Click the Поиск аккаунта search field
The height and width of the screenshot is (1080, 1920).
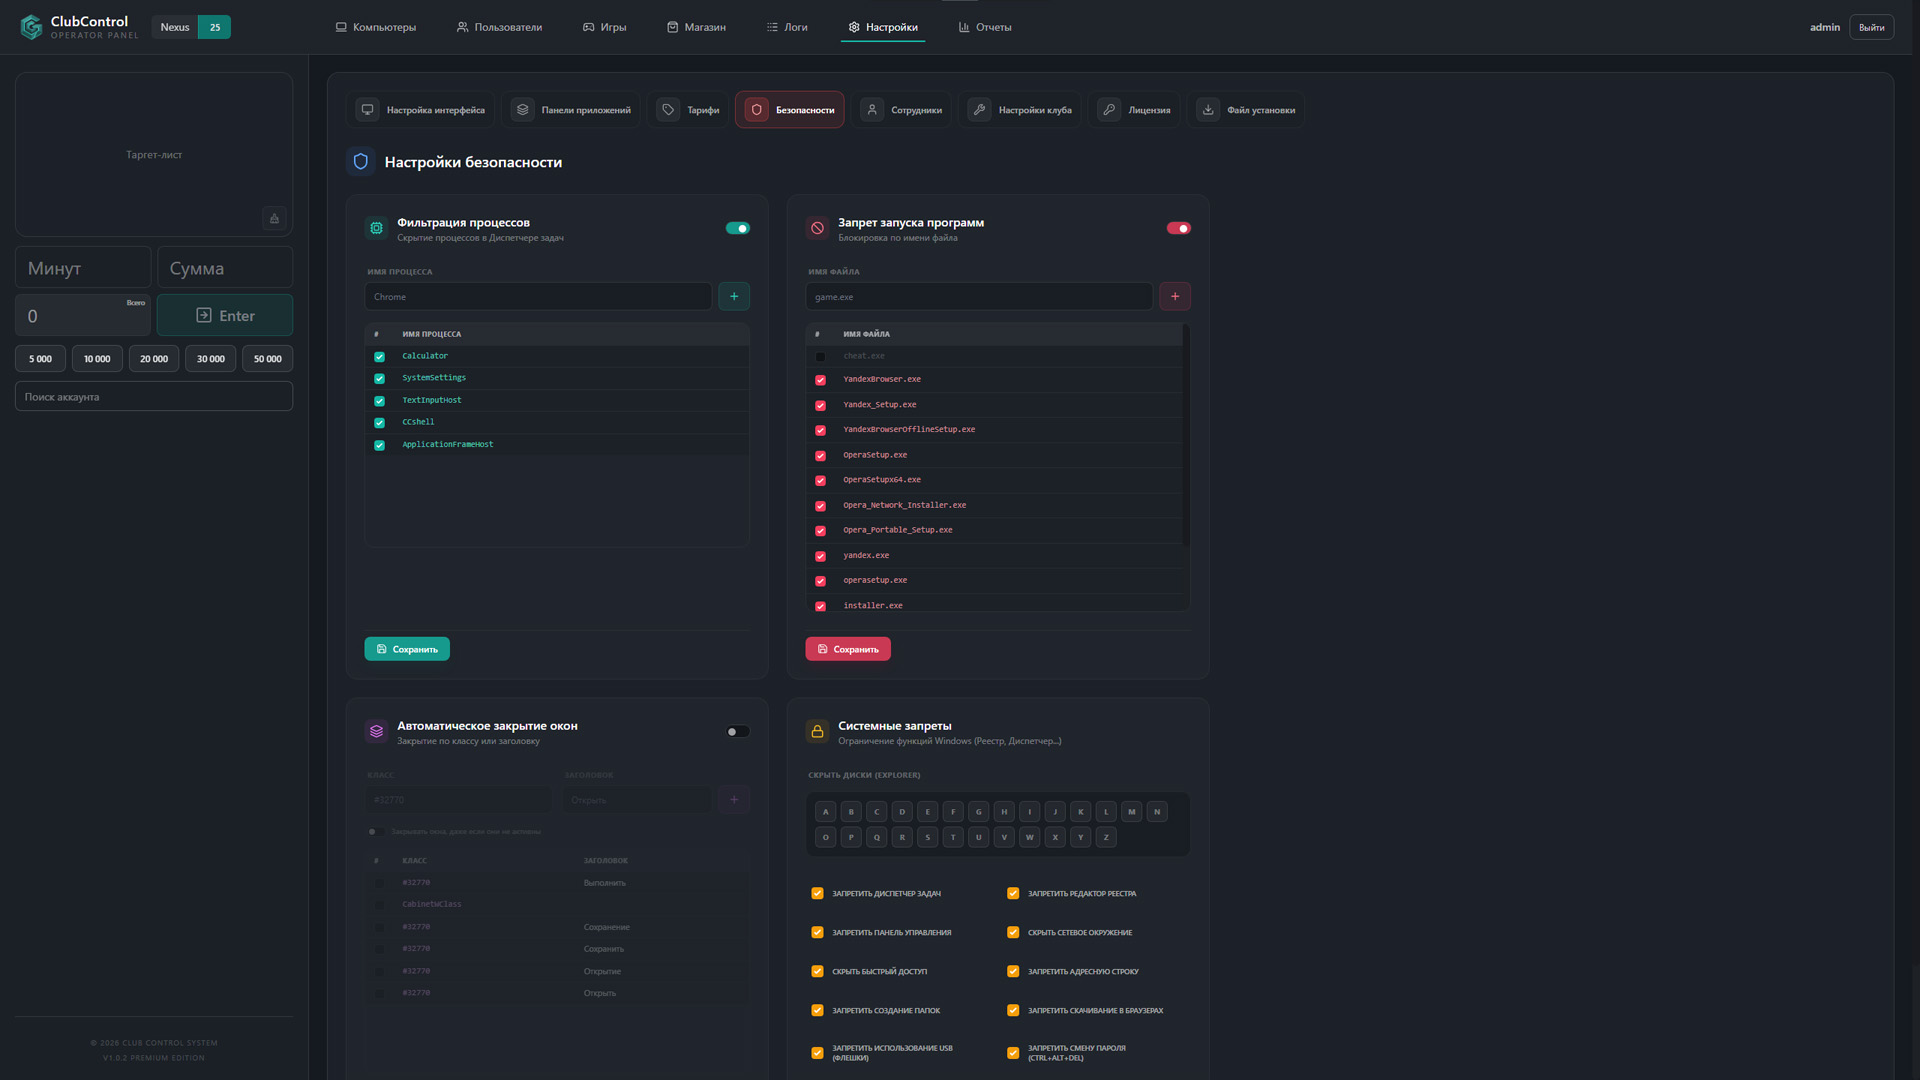click(154, 397)
